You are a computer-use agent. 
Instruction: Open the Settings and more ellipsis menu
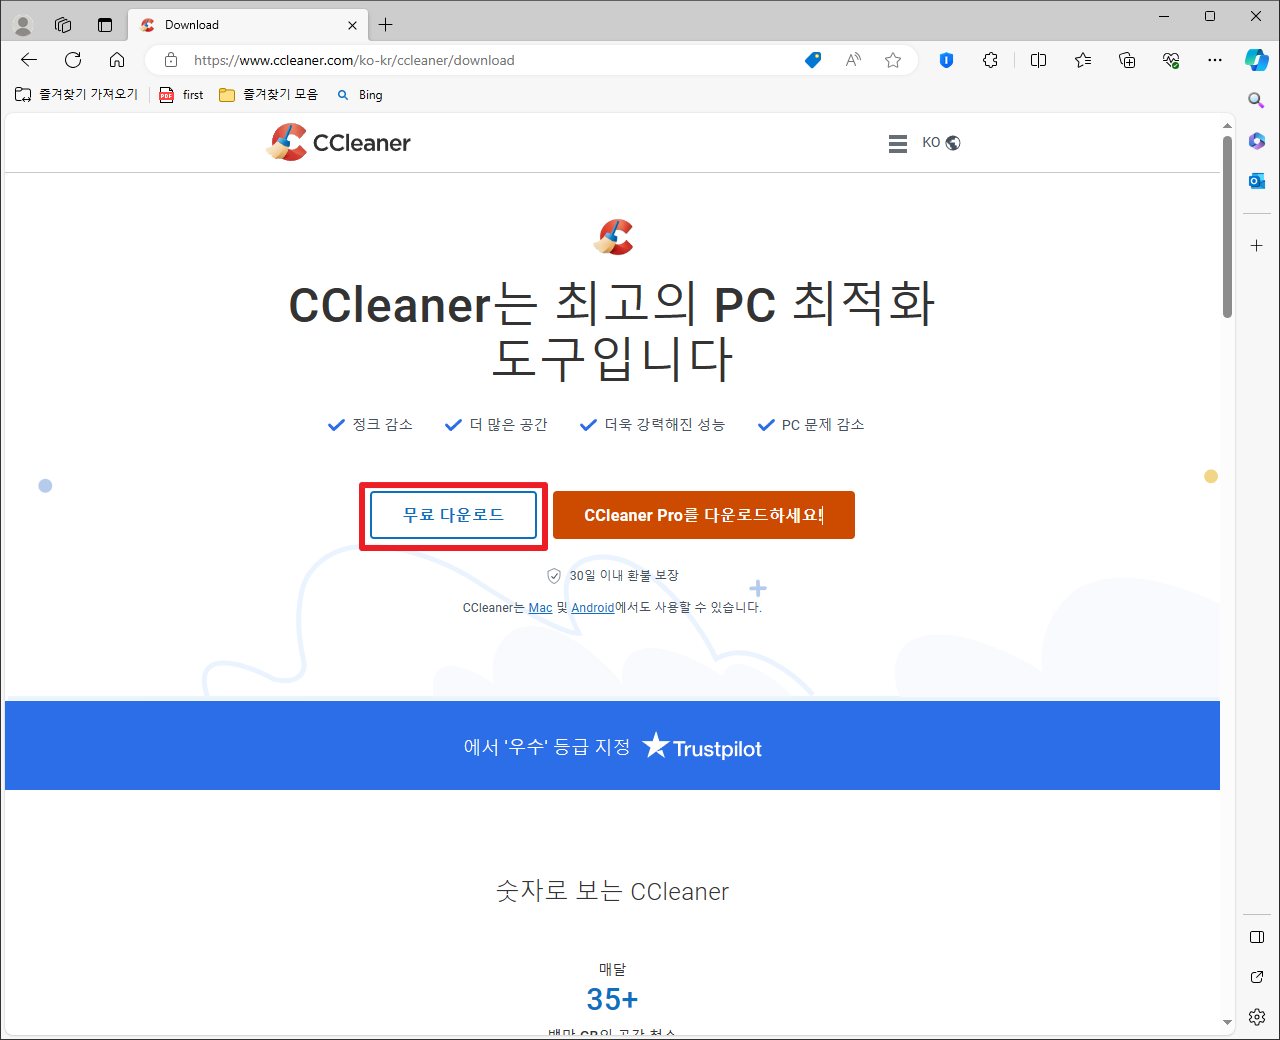coord(1215,60)
